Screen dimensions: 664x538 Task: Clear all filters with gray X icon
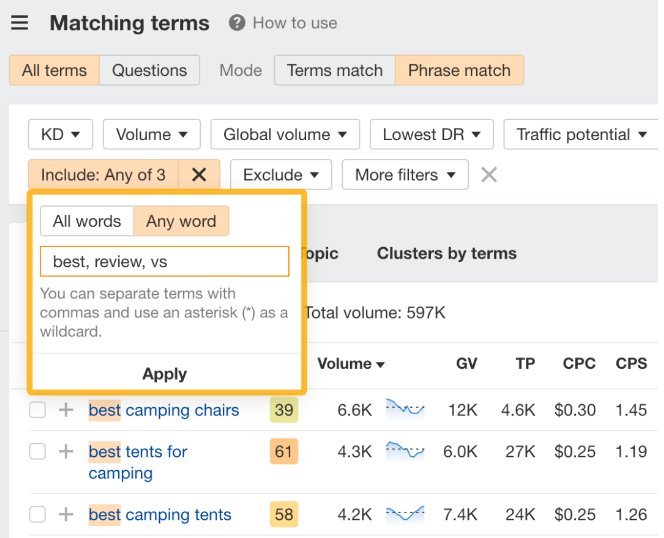[489, 175]
